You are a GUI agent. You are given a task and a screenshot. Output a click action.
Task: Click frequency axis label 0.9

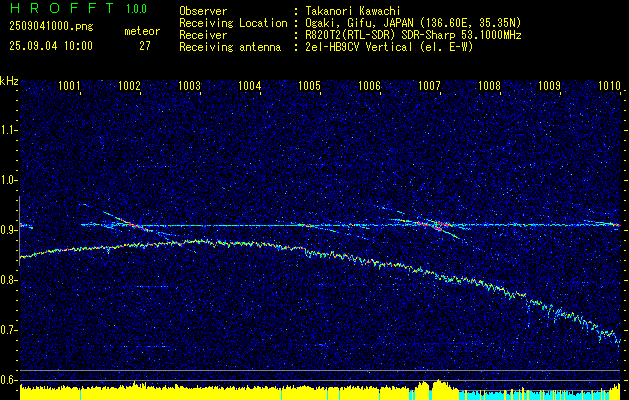tap(8, 230)
